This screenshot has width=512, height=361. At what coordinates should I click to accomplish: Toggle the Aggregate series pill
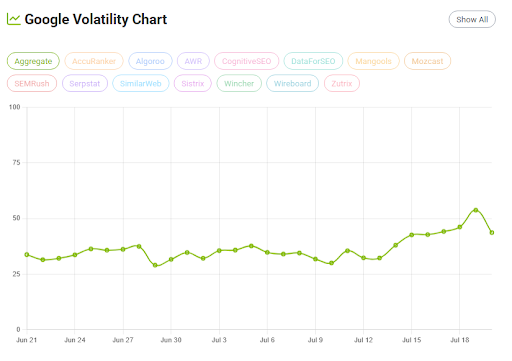click(33, 61)
